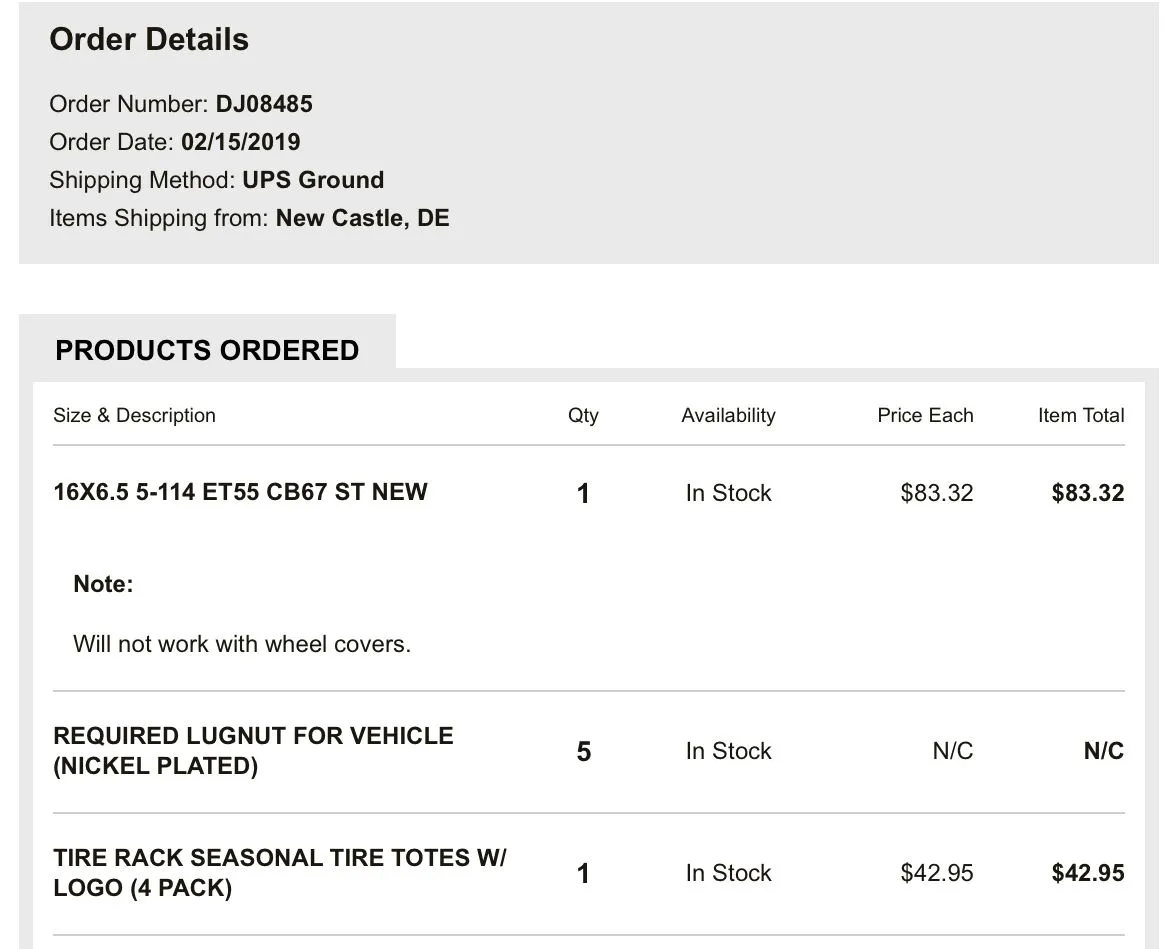The height and width of the screenshot is (949, 1169).
Task: Click the $83.32 item total
Action: 1088,493
